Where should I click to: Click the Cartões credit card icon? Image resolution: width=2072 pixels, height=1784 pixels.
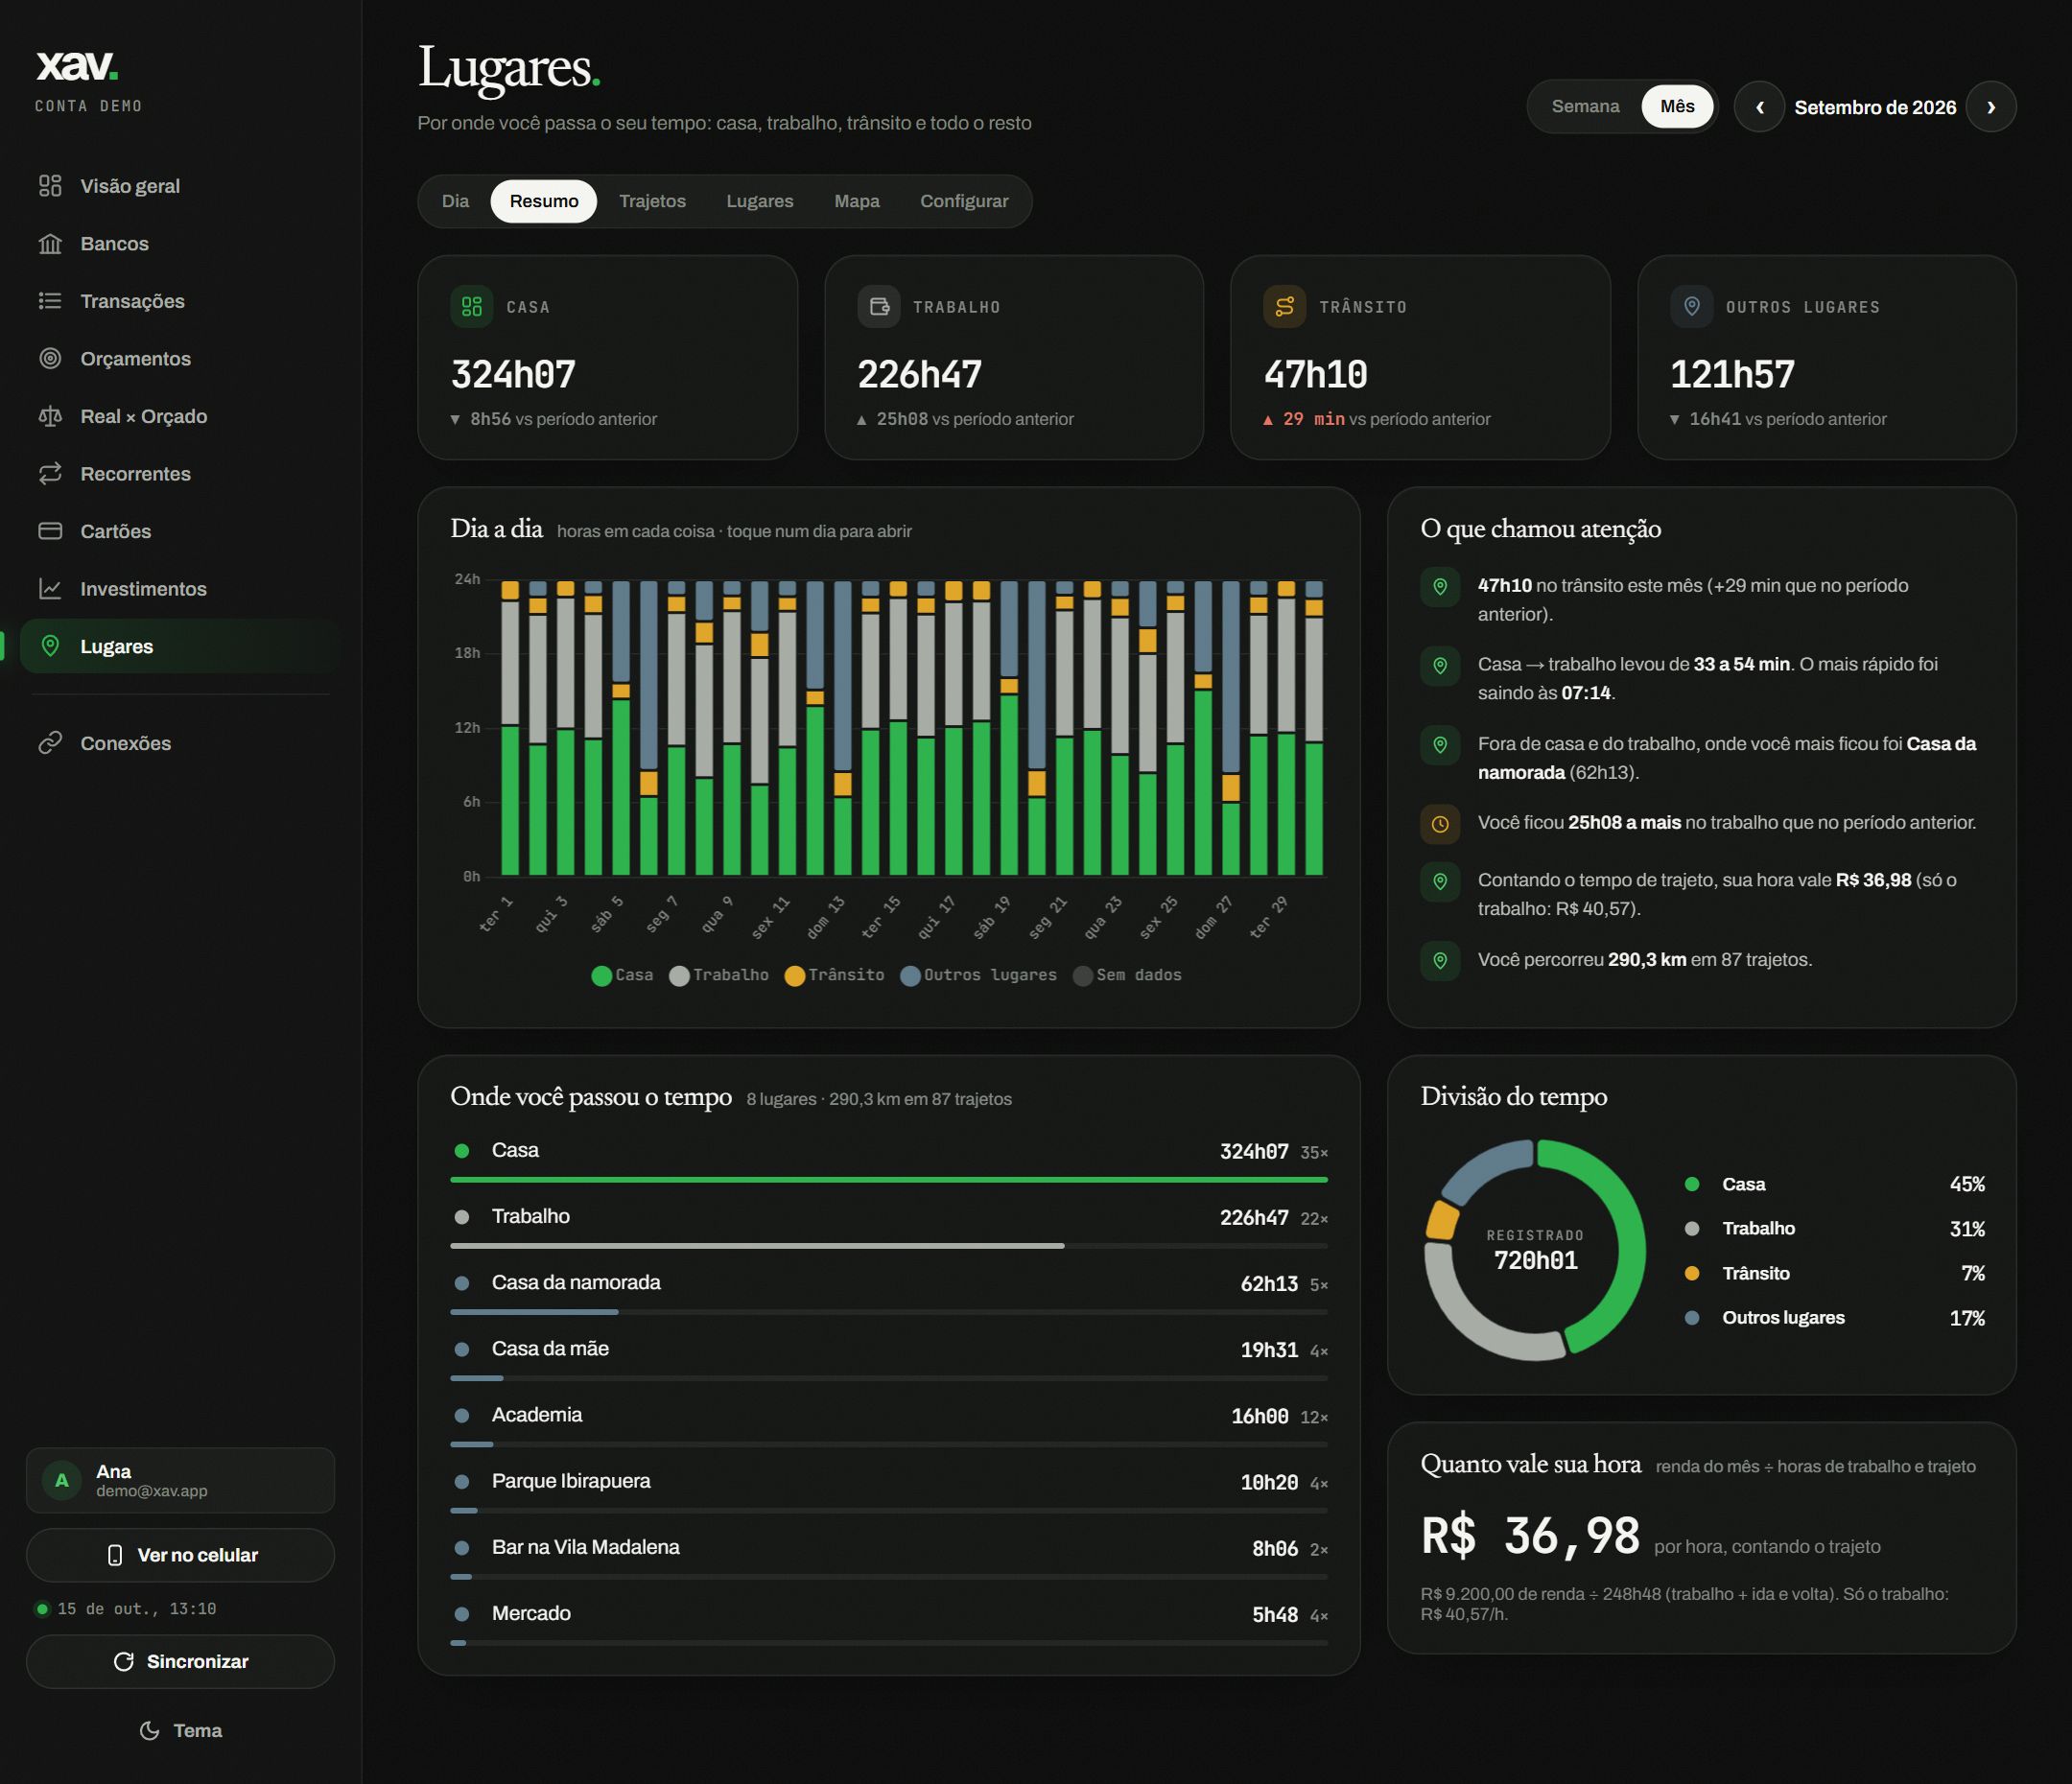tap(50, 531)
